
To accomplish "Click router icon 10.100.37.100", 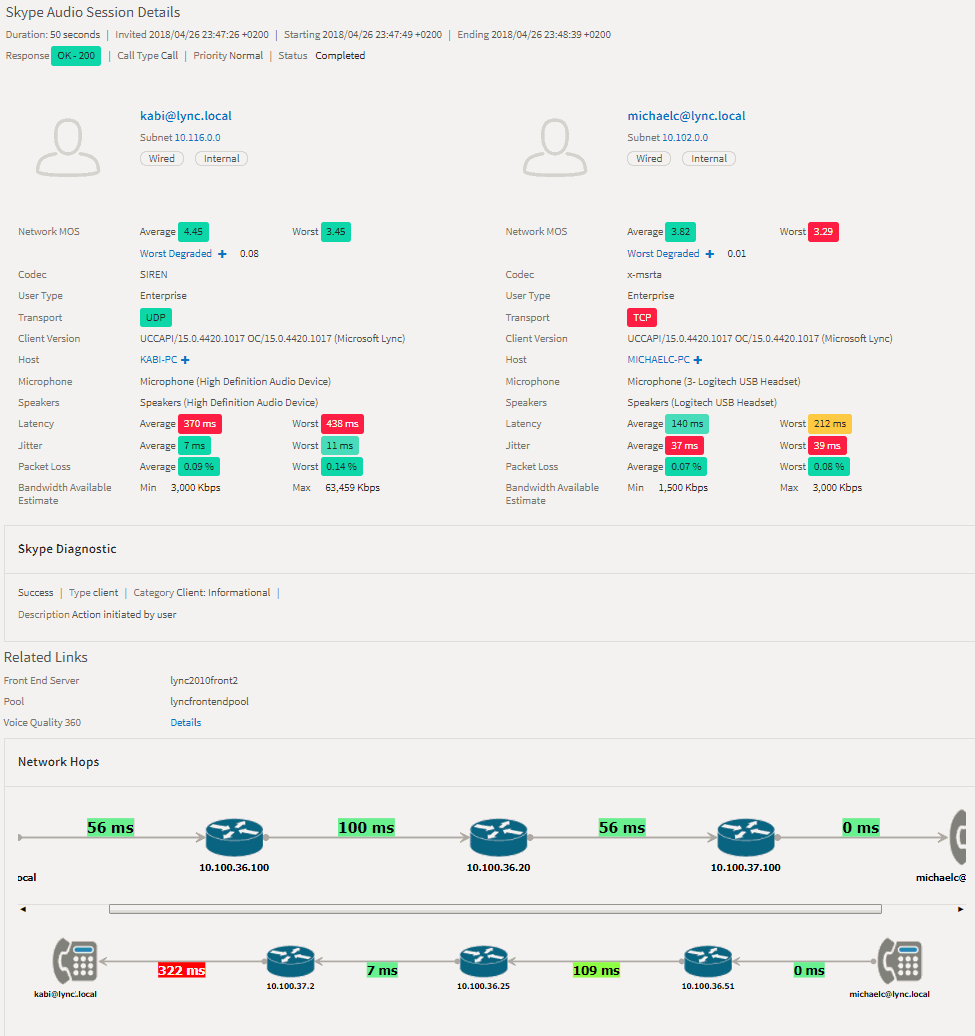I will point(746,837).
